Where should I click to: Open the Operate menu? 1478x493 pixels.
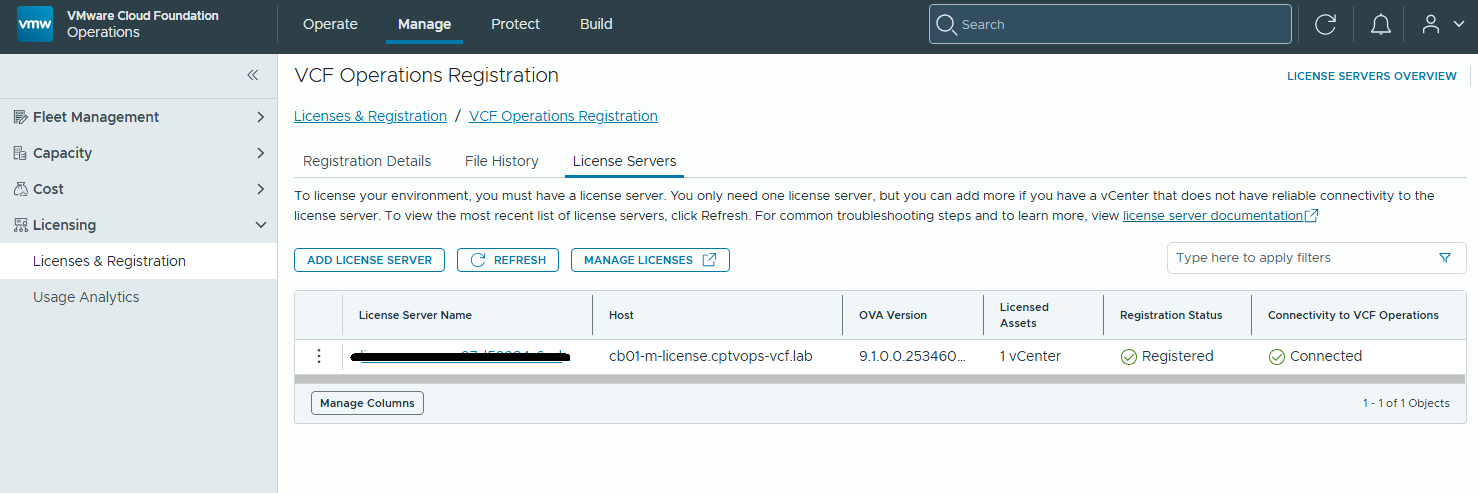(x=330, y=24)
